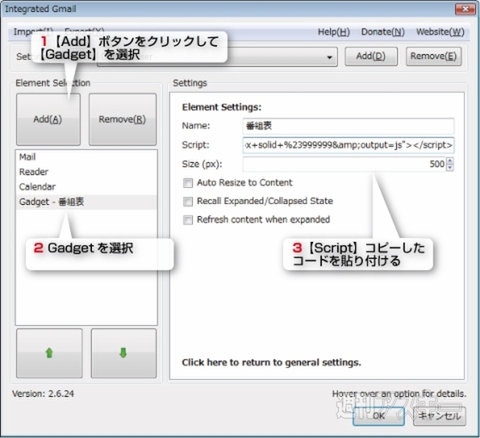The width and height of the screenshot is (480, 438).
Task: Decrease Size (px) with stepper down arrow
Action: pyautogui.click(x=450, y=167)
